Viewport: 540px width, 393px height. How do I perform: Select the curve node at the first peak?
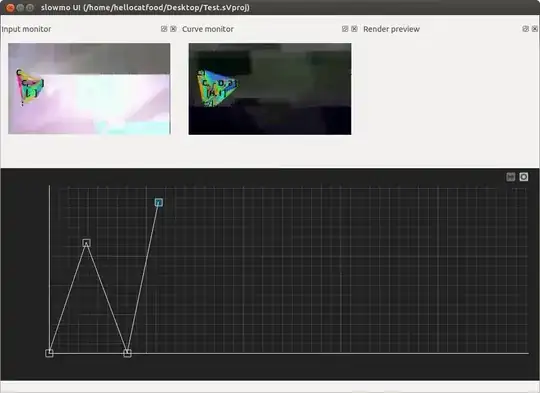click(x=86, y=243)
